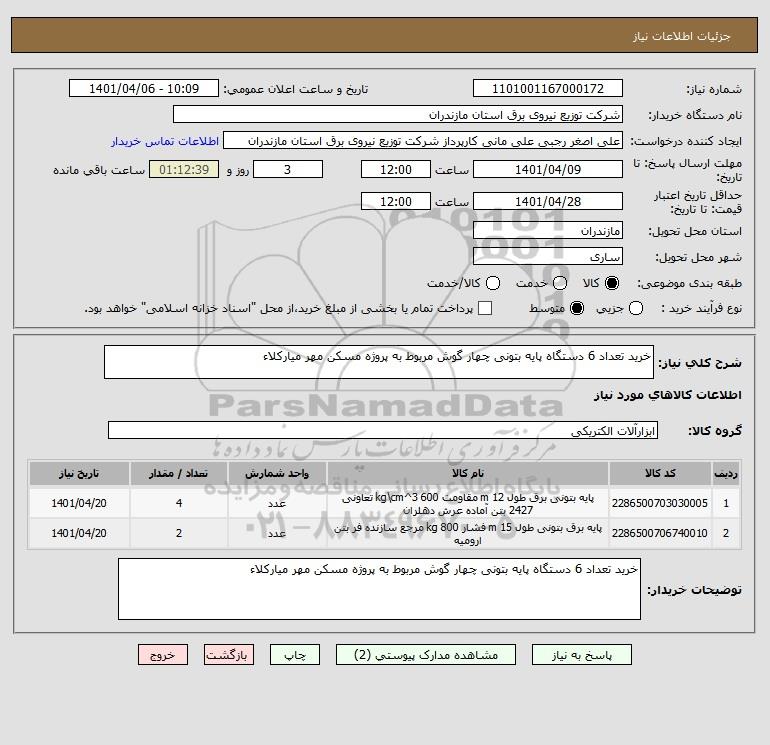Click the response deadline time 12:00 field
Viewport: 770px width, 745px height.
pos(396,169)
